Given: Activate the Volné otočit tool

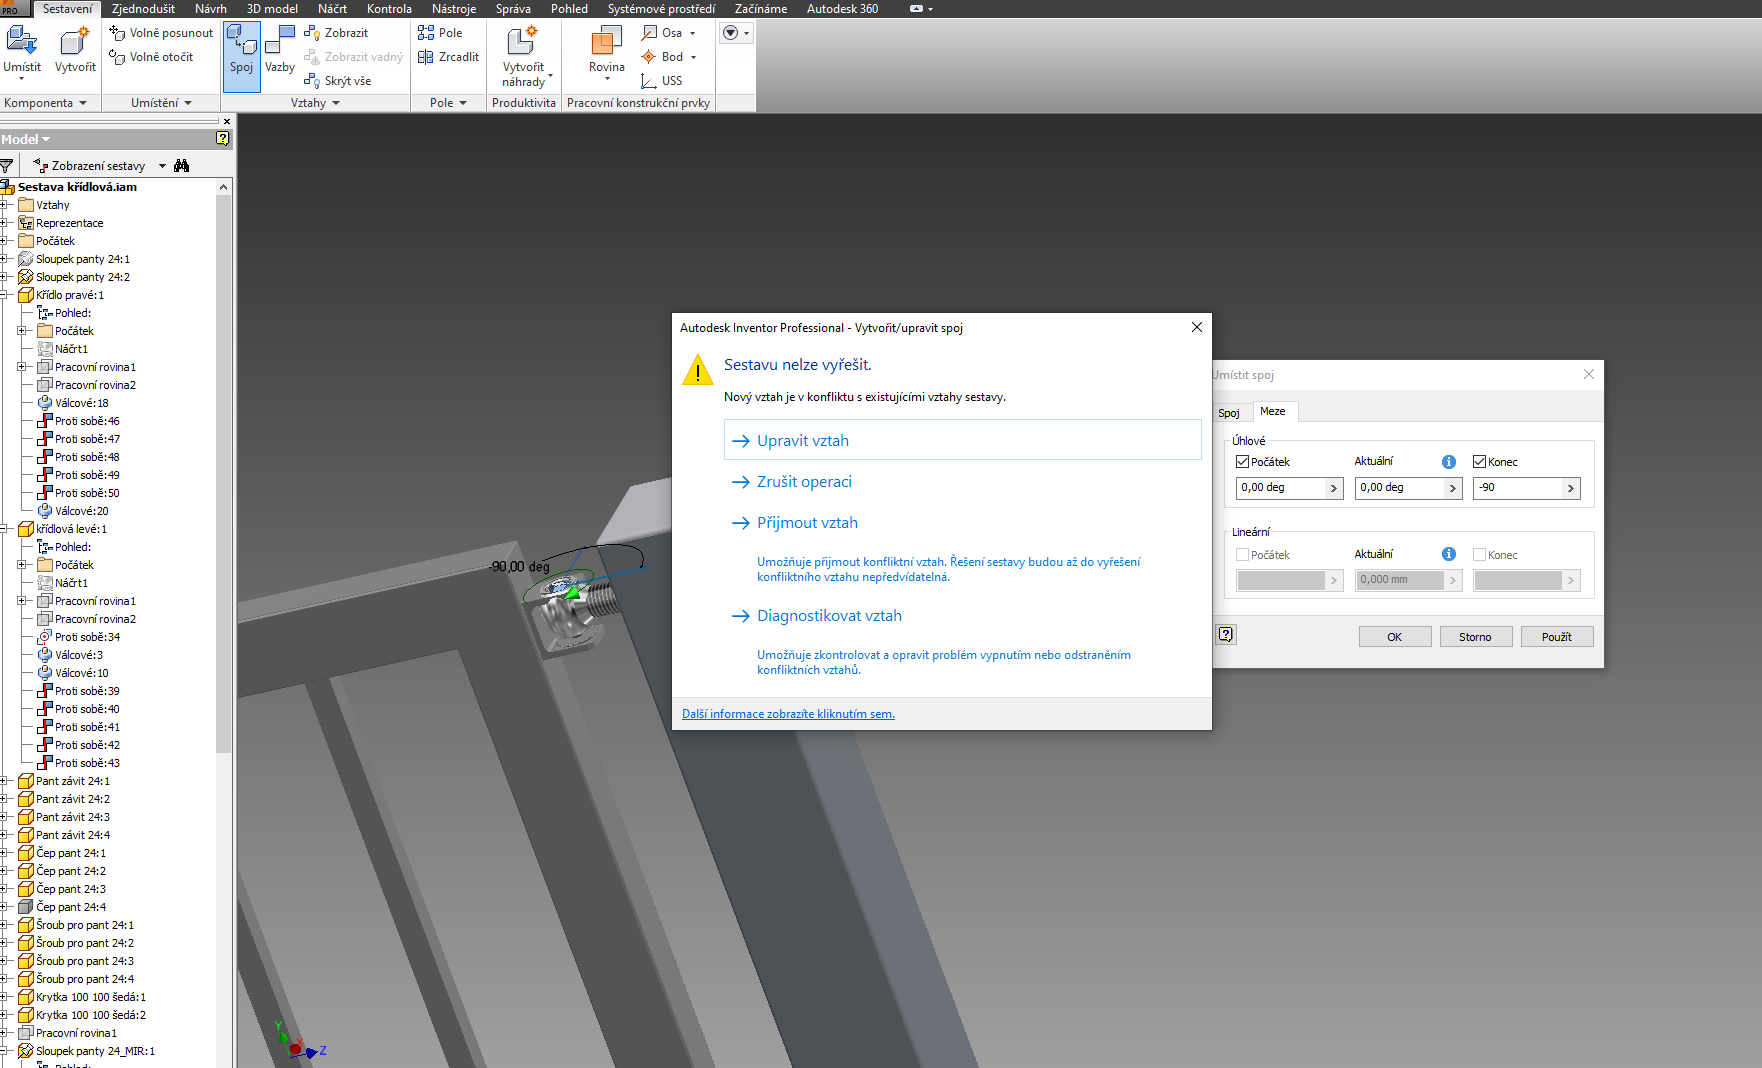Looking at the screenshot, I should [x=157, y=57].
